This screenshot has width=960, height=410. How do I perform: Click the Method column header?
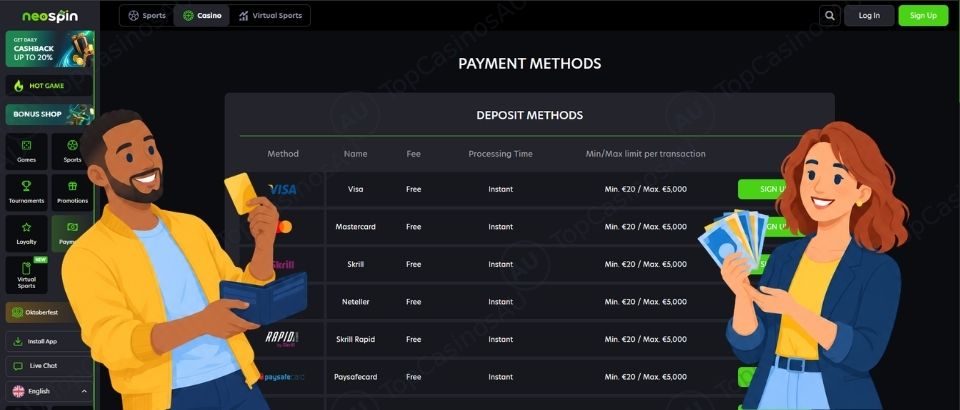(x=283, y=154)
